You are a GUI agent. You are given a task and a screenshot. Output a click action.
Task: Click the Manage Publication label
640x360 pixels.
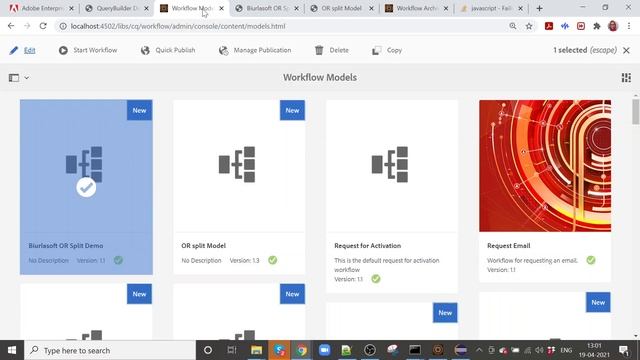tap(262, 50)
